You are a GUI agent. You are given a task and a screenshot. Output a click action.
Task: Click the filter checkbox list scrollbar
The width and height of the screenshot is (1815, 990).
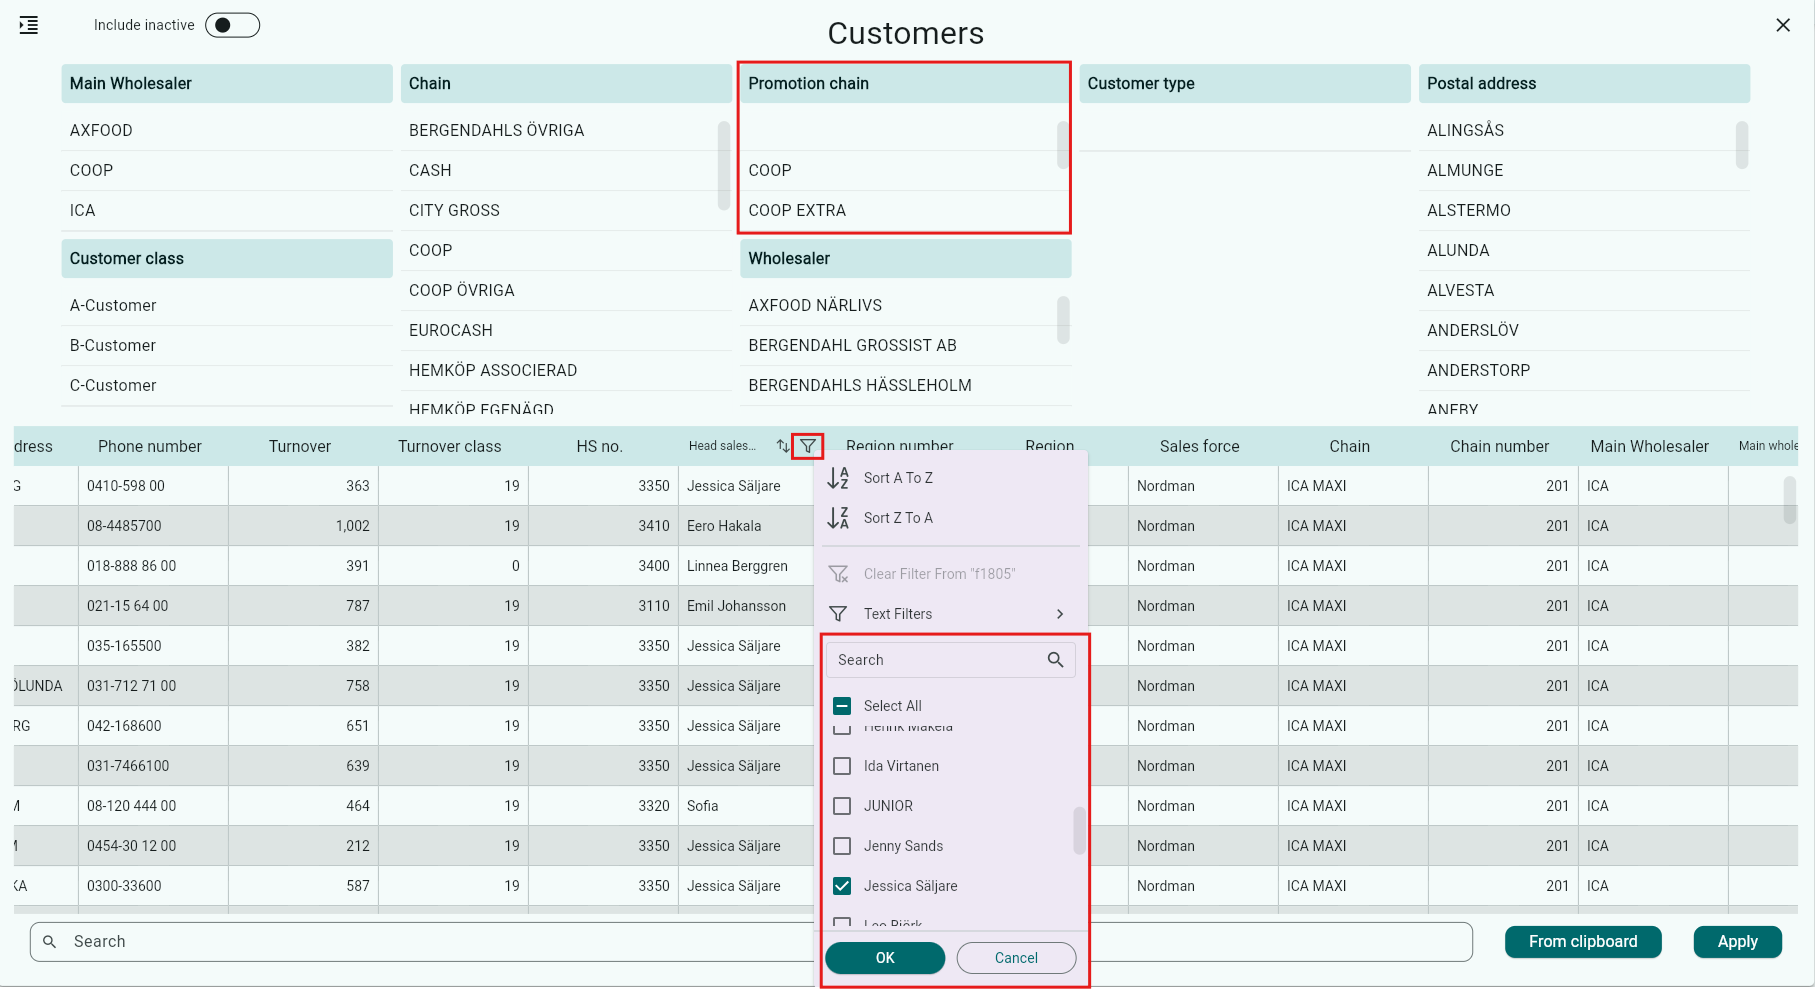click(1079, 830)
